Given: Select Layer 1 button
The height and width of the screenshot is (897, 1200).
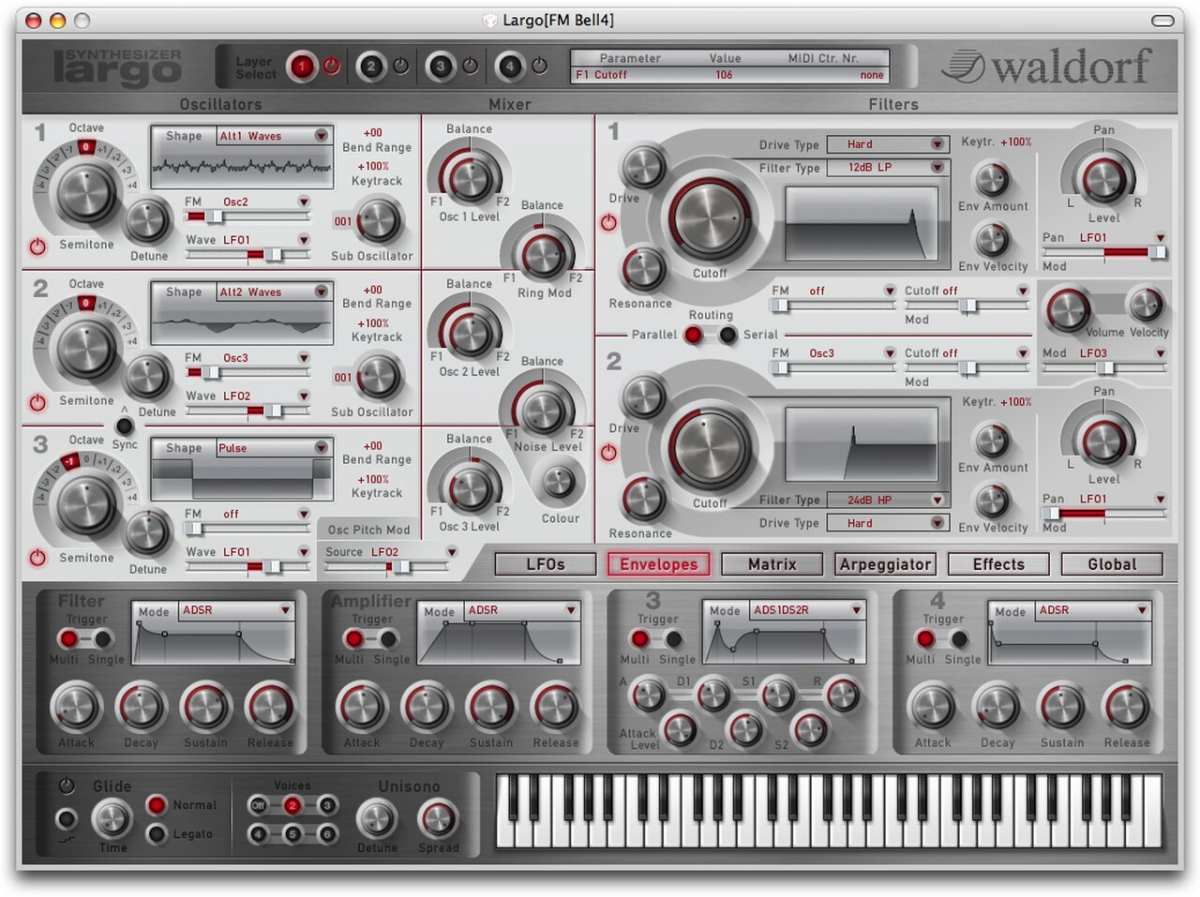Looking at the screenshot, I should 302,67.
